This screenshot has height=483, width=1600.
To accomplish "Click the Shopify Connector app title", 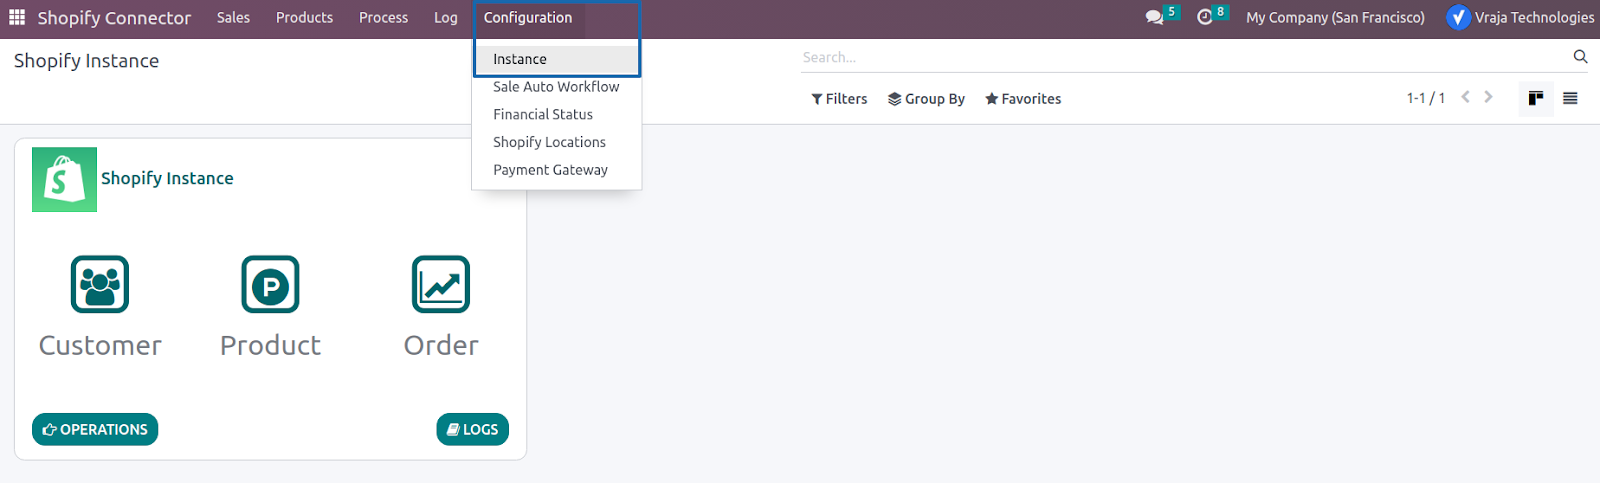I will click(x=114, y=17).
